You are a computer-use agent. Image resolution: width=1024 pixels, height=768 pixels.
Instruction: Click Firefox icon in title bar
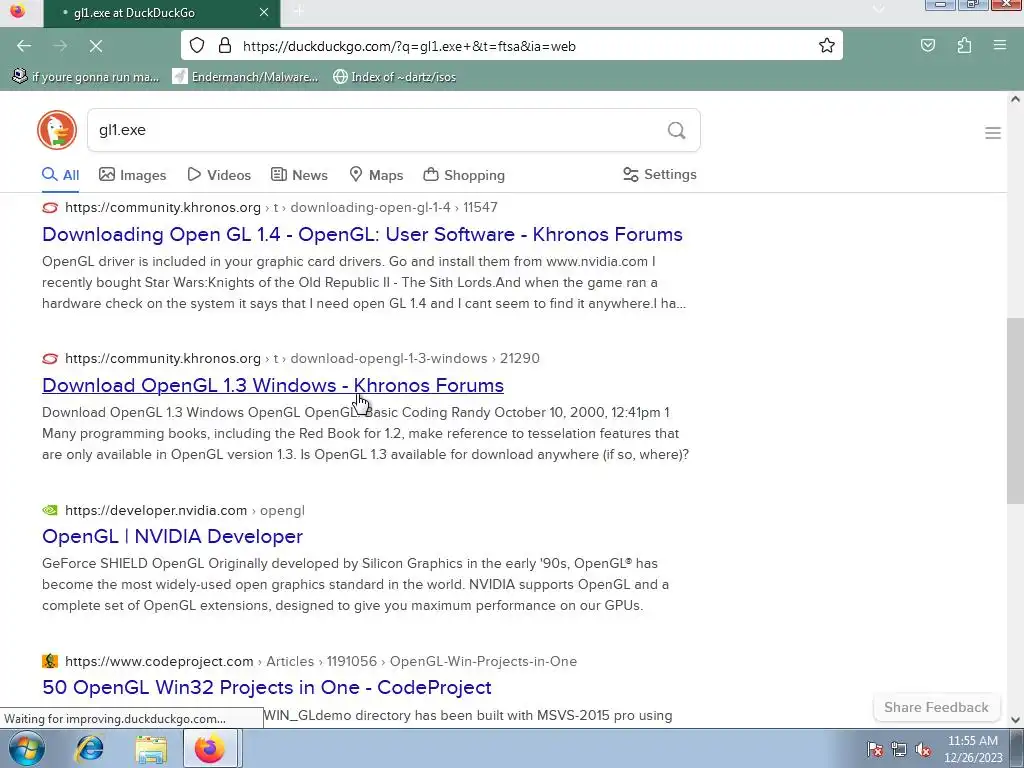18,11
